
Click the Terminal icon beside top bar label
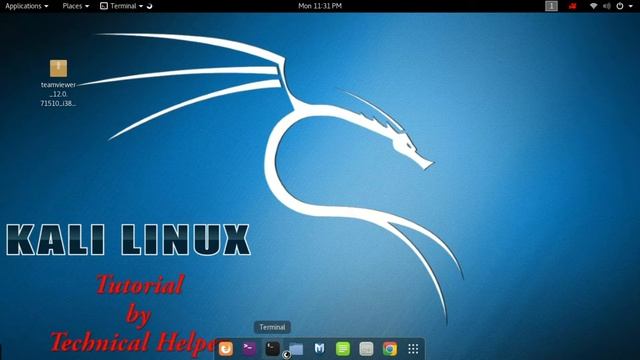pyautogui.click(x=104, y=6)
